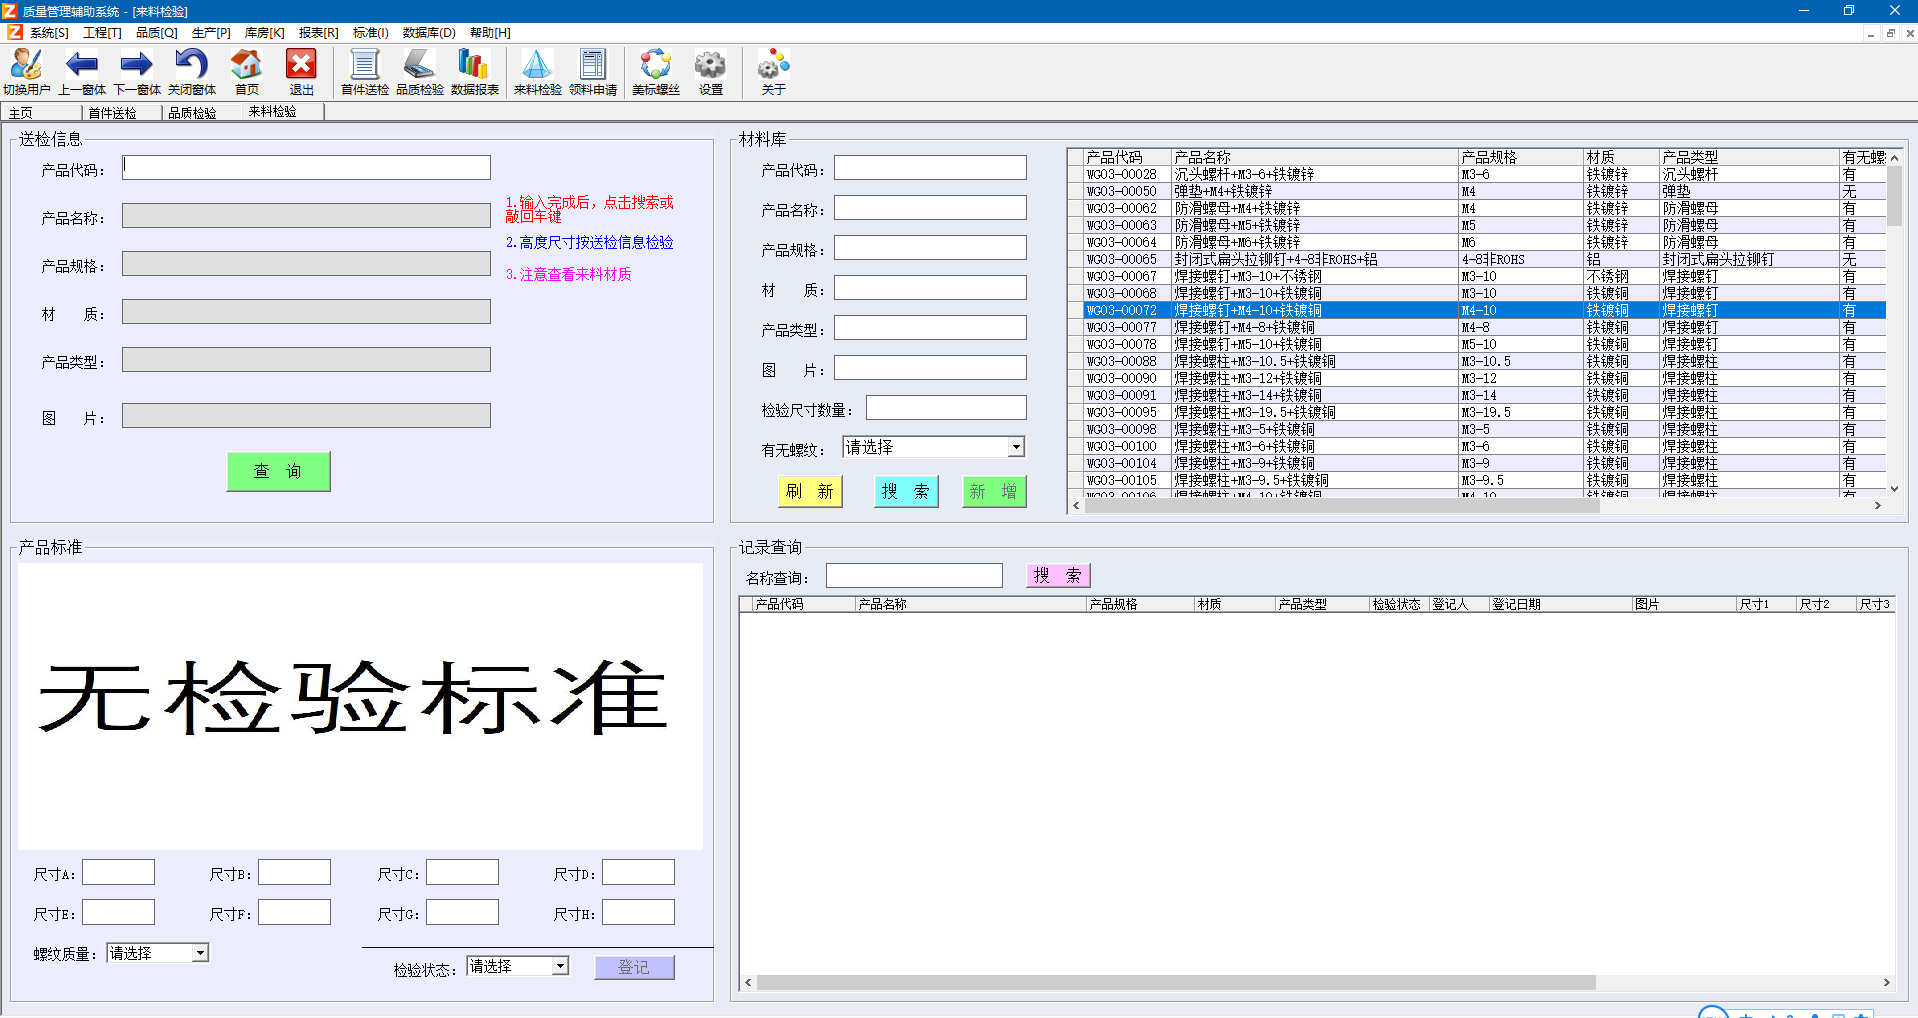Click material table horizontal scrollbar right arrow
Screen dimensions: 1918x1018
click(1877, 506)
